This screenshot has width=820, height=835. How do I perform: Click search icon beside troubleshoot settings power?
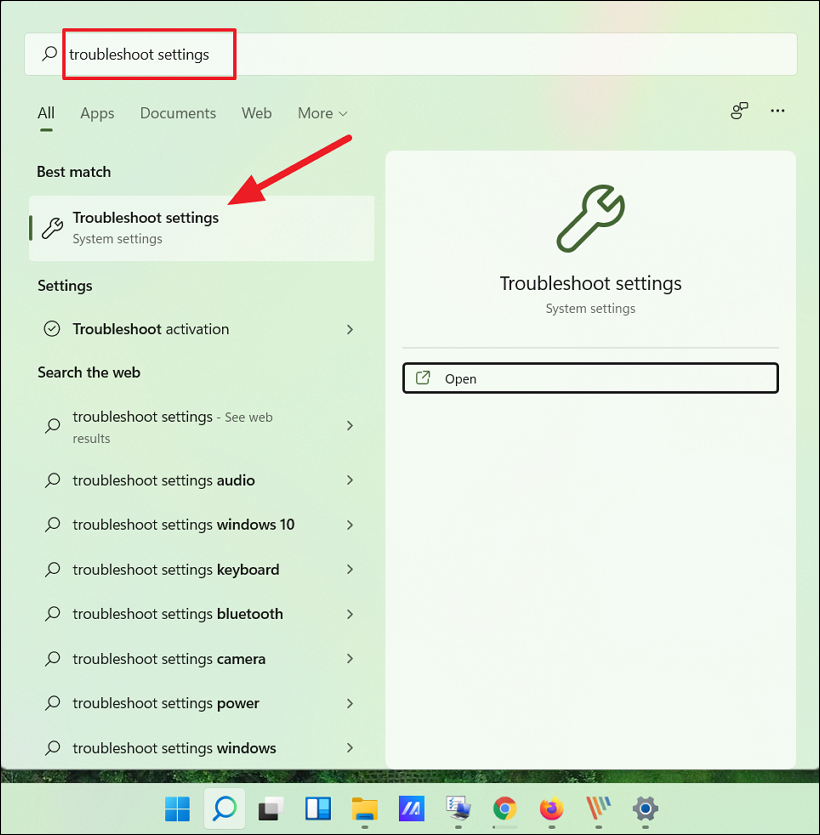tap(52, 703)
